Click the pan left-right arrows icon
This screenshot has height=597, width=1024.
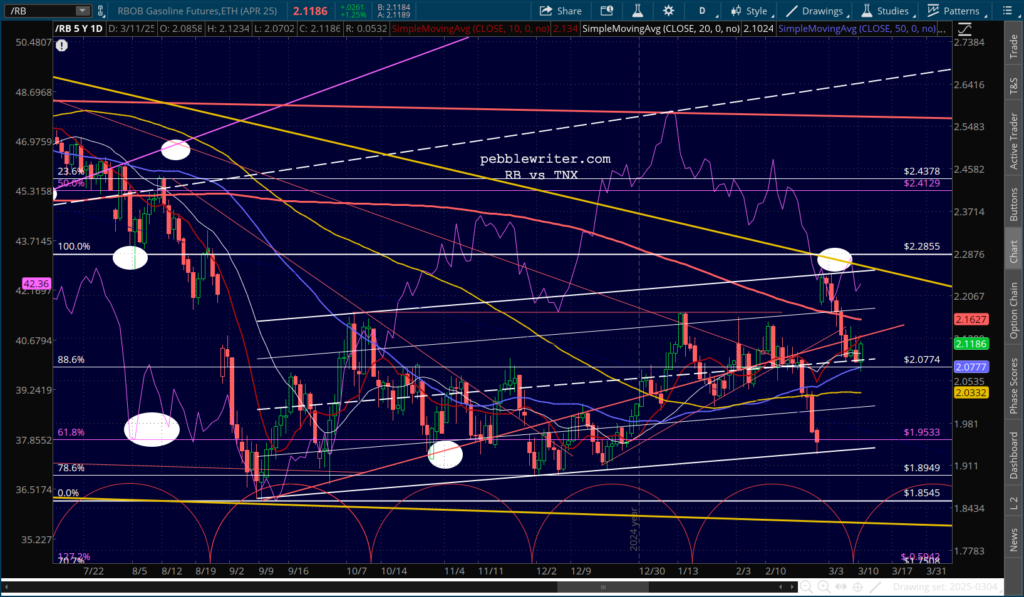840,587
